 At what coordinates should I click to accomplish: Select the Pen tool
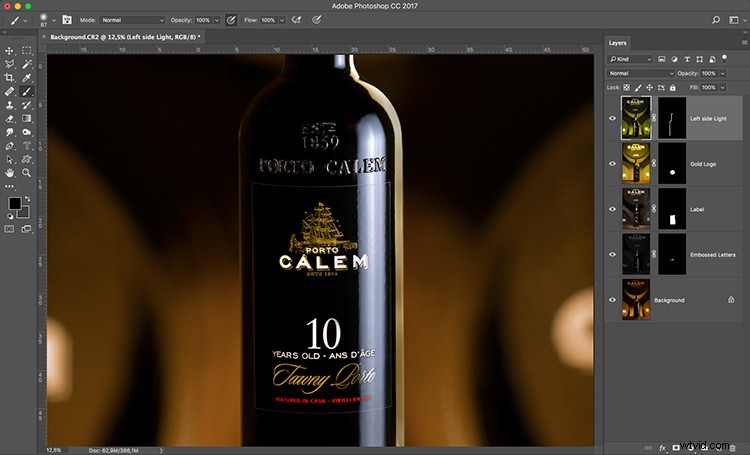[9, 146]
